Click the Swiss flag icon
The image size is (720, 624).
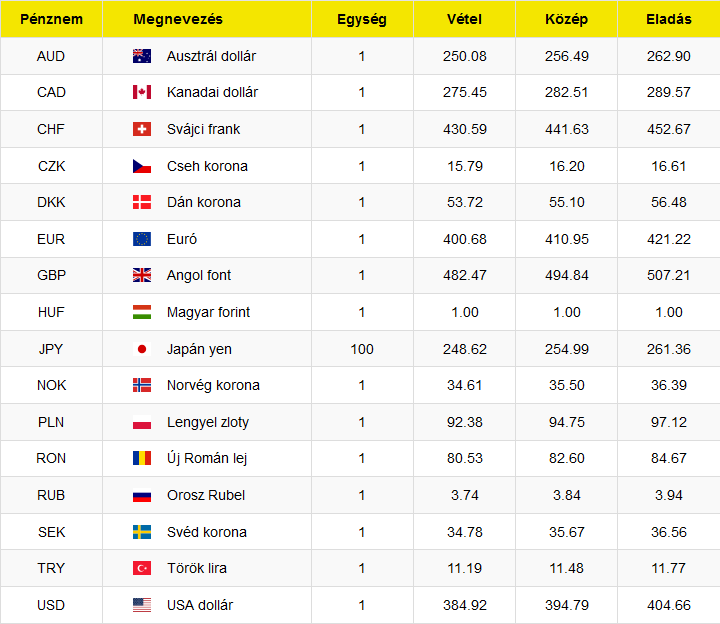click(142, 129)
